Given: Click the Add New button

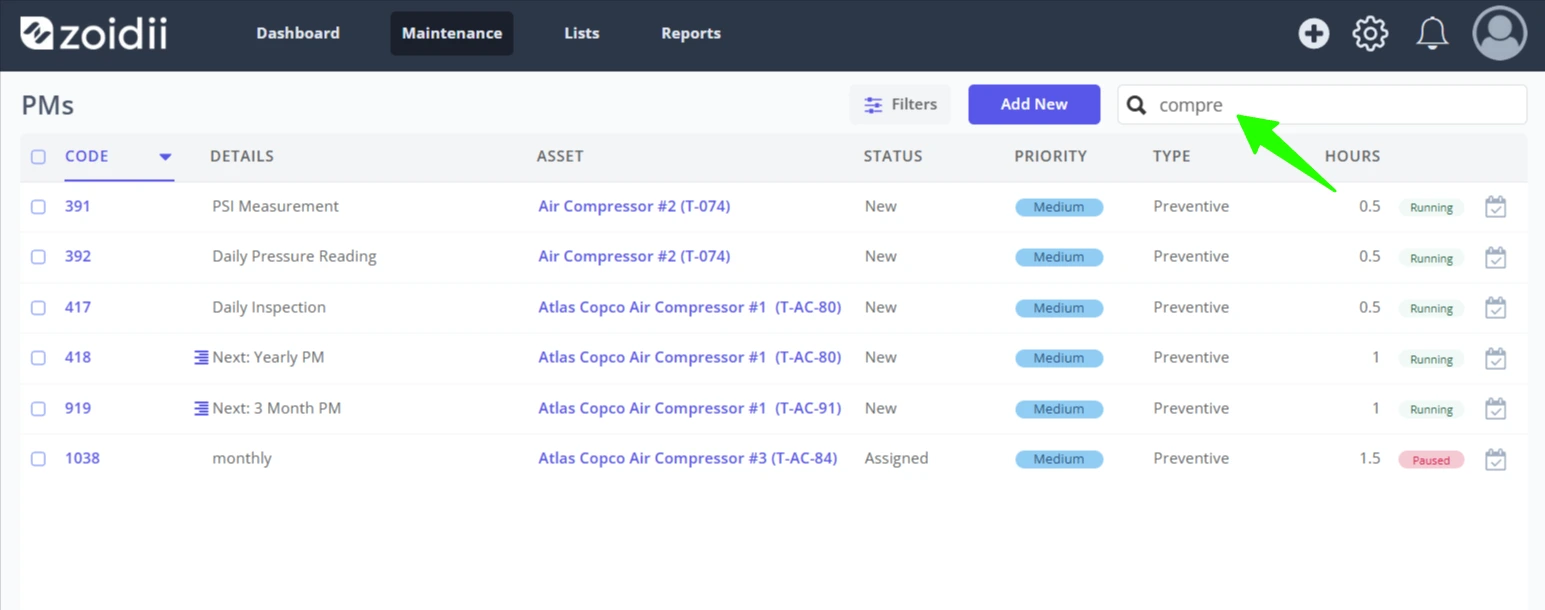Looking at the screenshot, I should click(x=1034, y=104).
